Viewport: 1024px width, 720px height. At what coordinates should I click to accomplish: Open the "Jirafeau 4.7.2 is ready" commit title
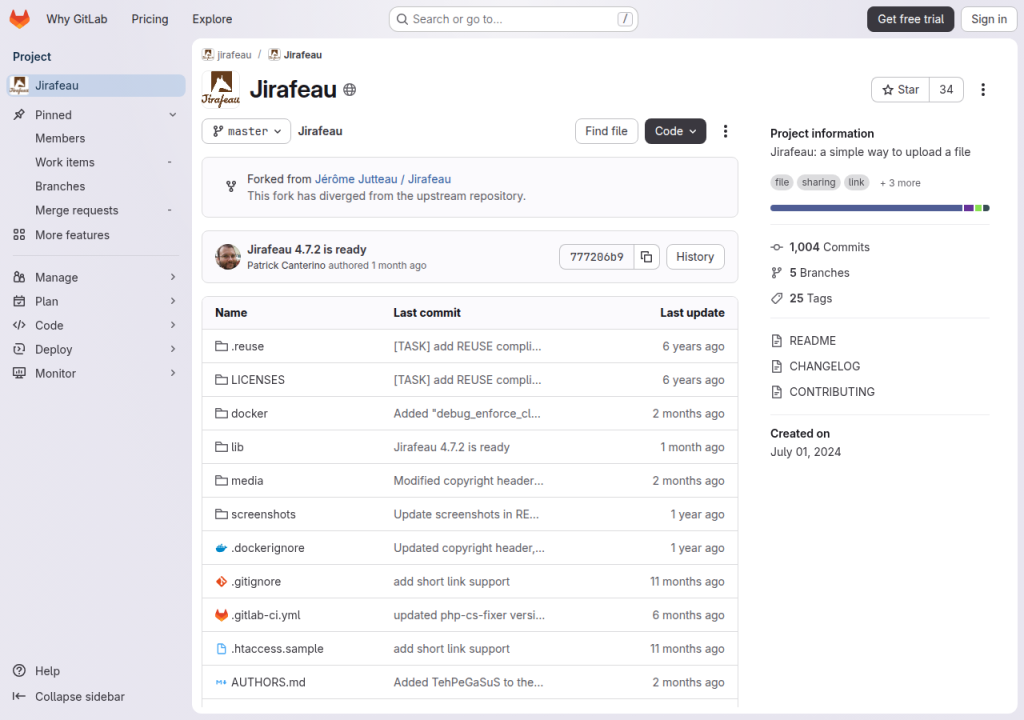click(306, 250)
